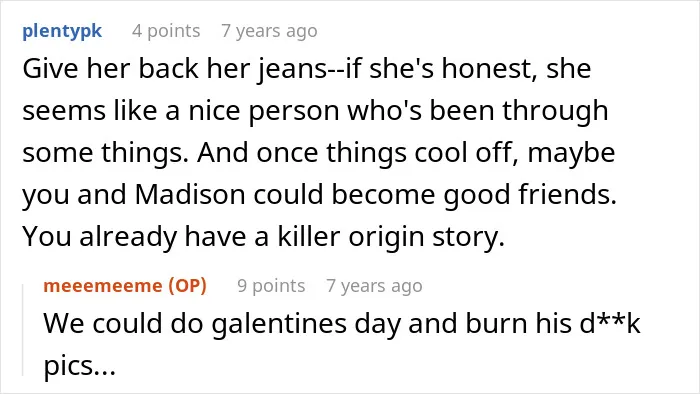The width and height of the screenshot is (700, 394).
Task: Open the top comment's 7 years ago timestamp
Action: (269, 31)
